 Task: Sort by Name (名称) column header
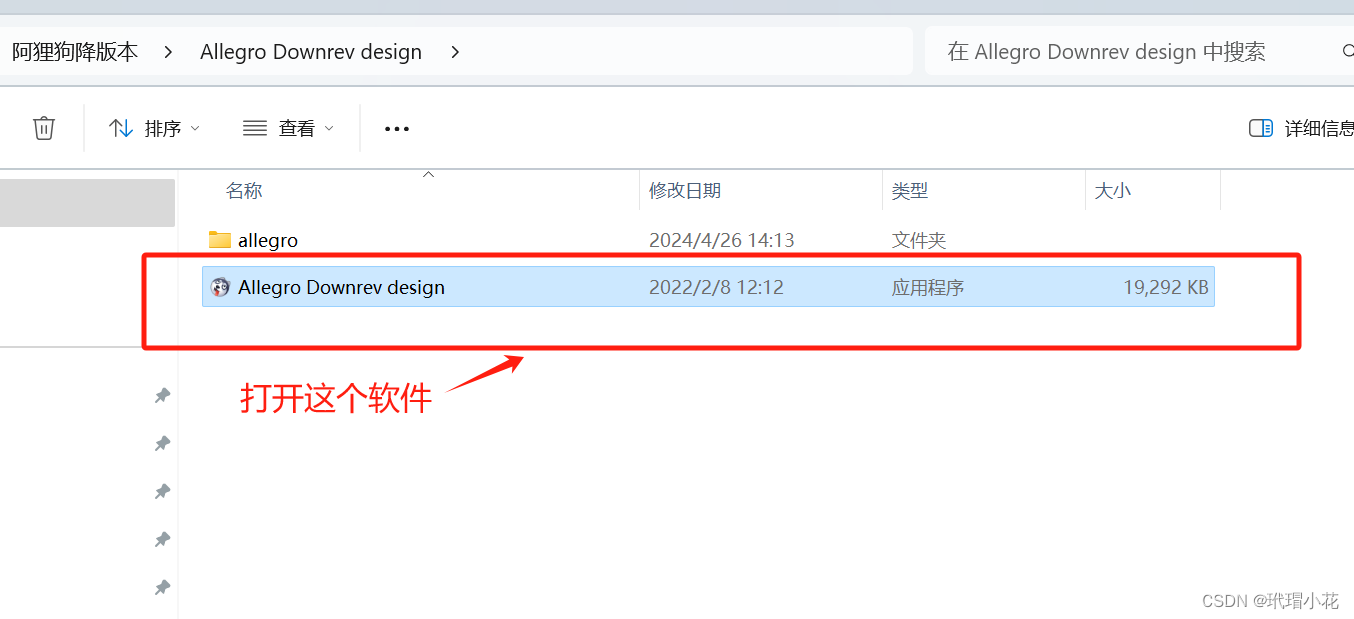(244, 190)
